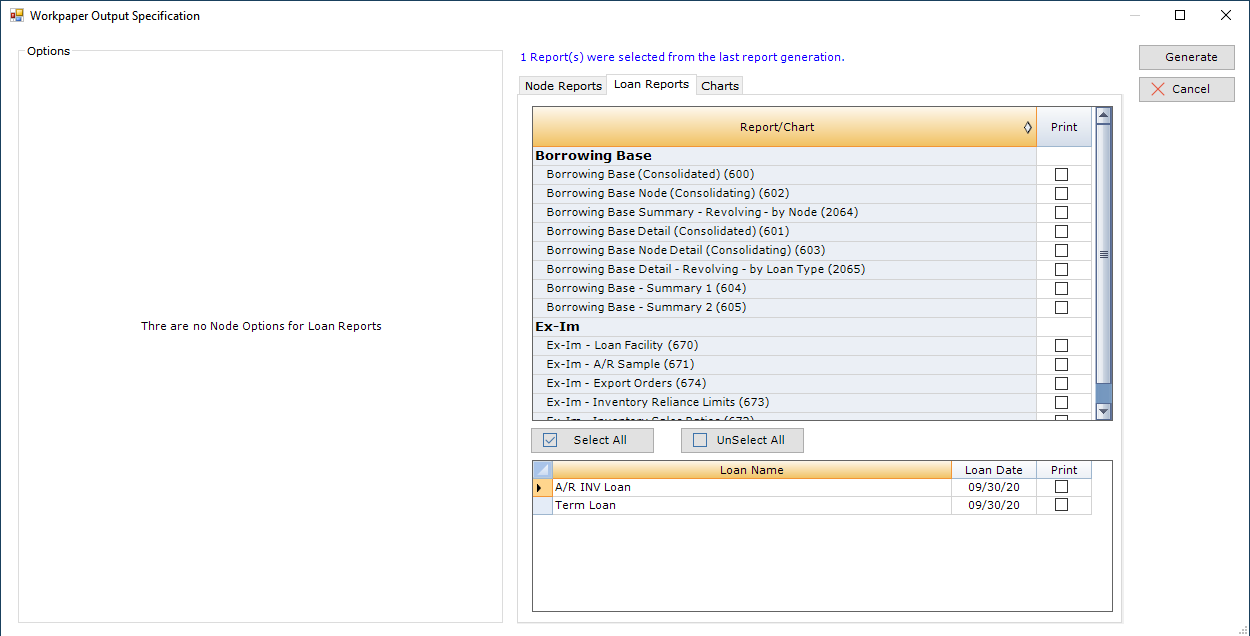This screenshot has width=1250, height=636.
Task: Click UnSelect All with empty box icon
Action: pyautogui.click(x=741, y=440)
